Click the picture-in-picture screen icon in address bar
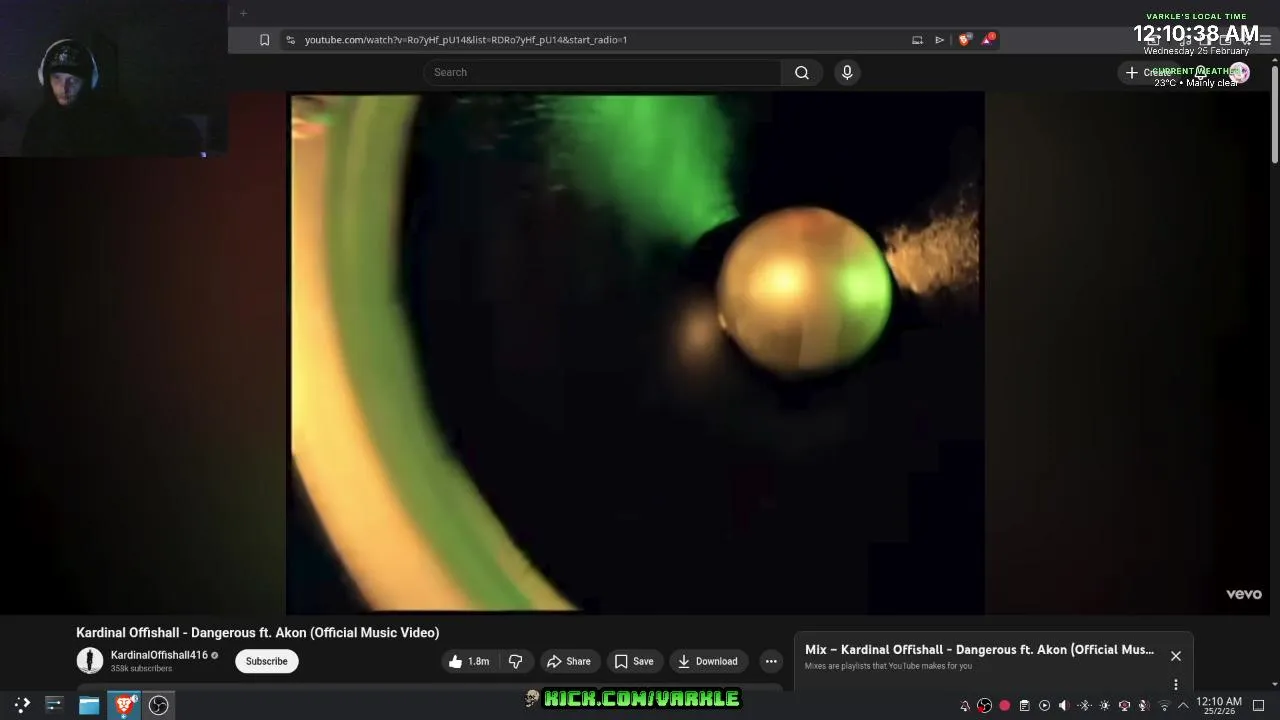1280x720 pixels. tap(917, 40)
